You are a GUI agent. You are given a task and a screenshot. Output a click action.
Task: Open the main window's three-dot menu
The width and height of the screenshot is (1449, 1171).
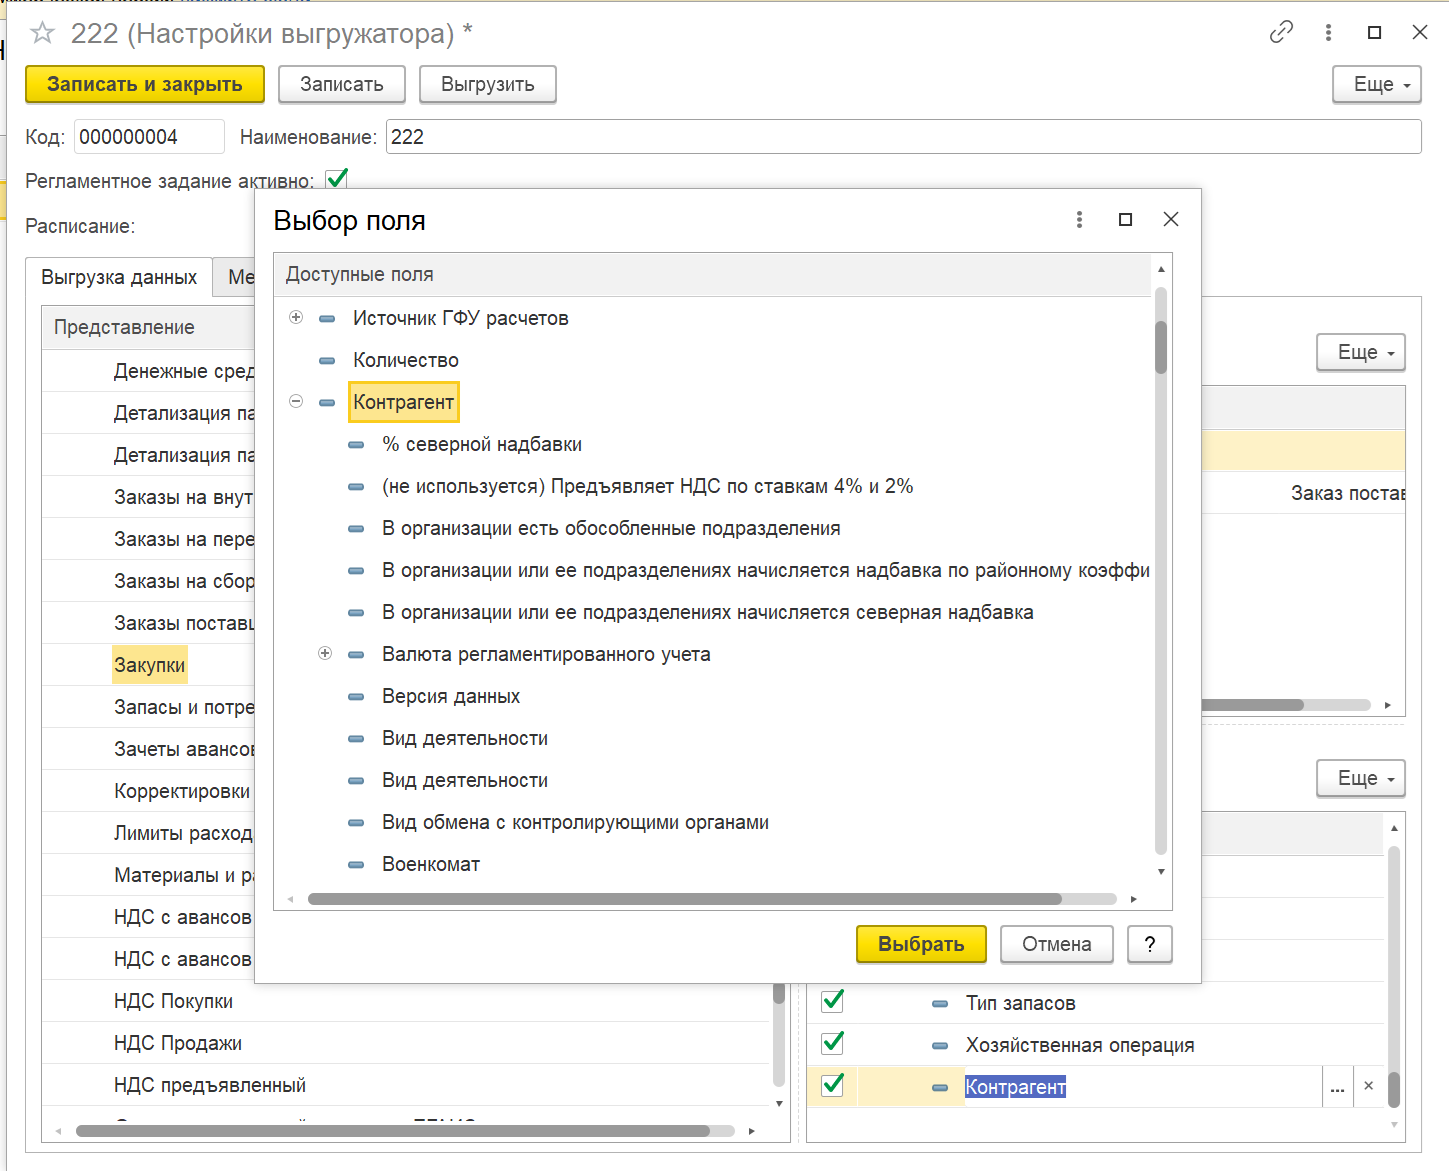coord(1328,33)
